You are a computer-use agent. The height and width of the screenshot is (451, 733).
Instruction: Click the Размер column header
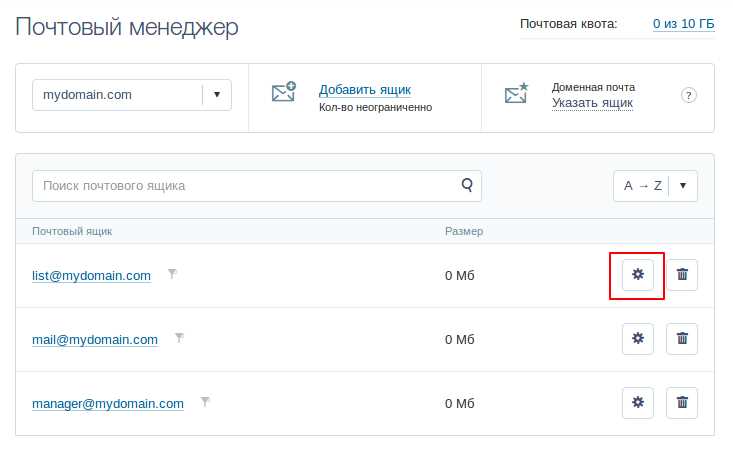pyautogui.click(x=464, y=231)
